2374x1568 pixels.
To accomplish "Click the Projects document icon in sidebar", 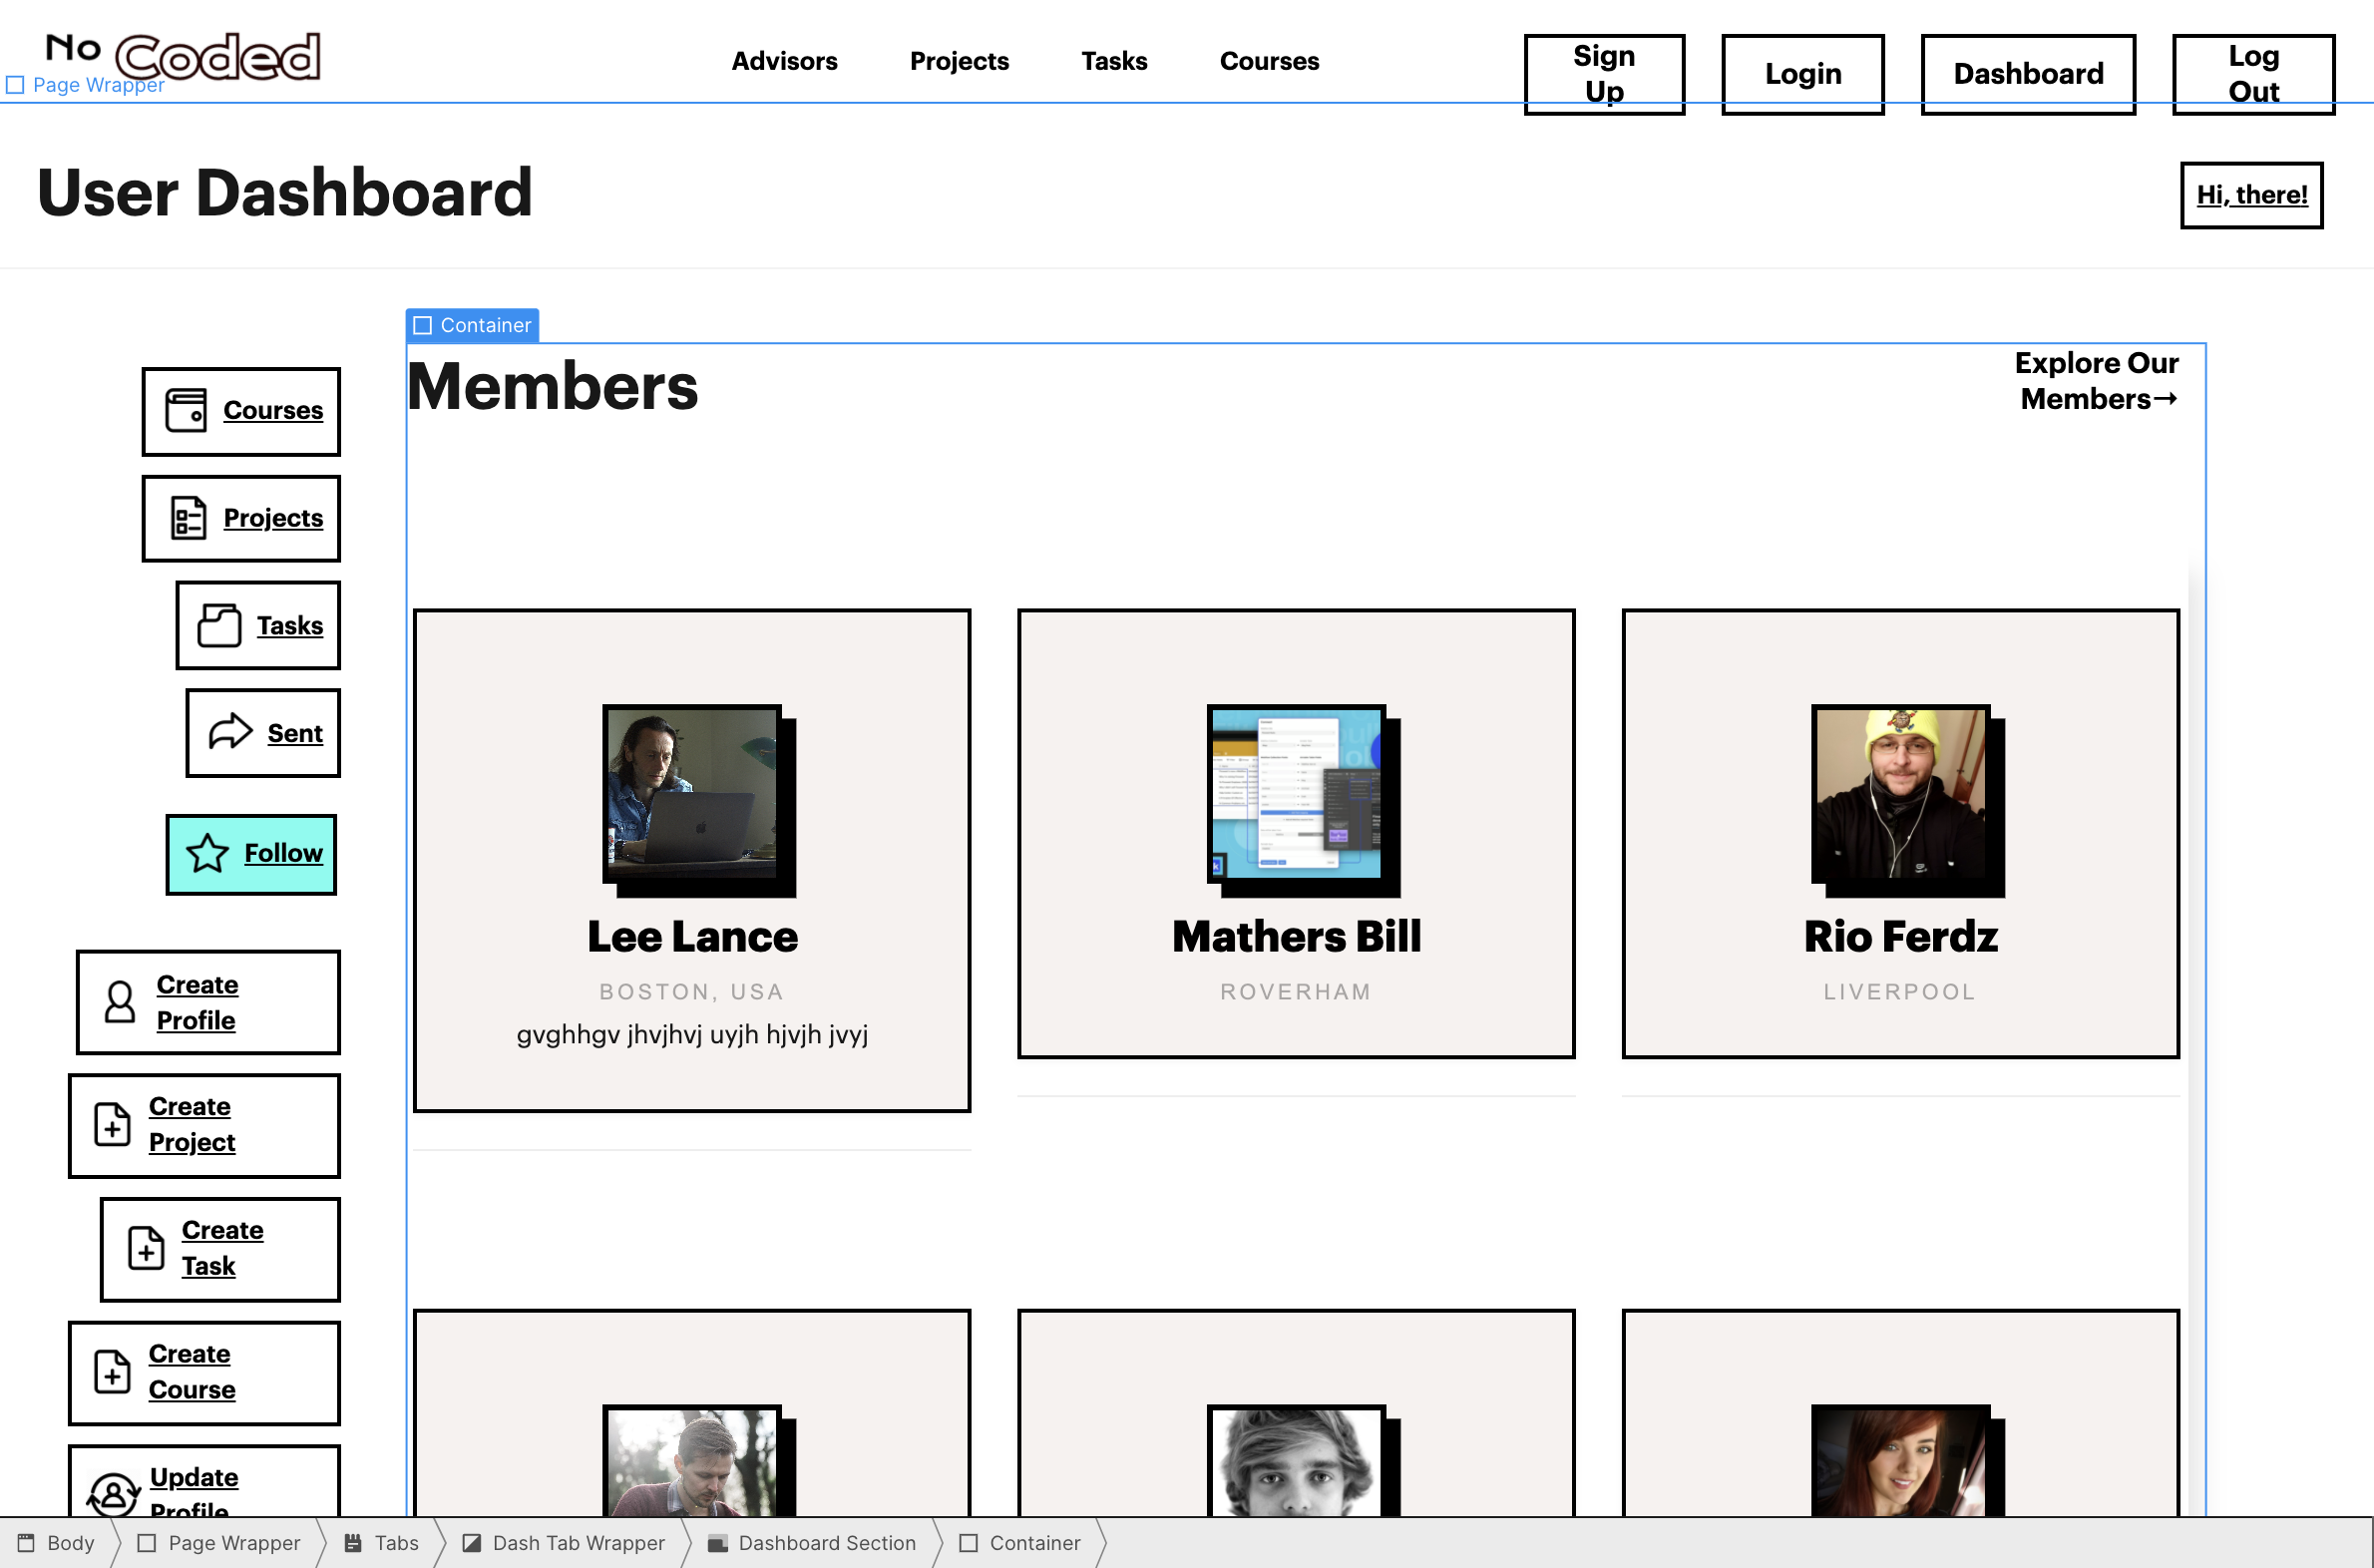I will click(190, 518).
